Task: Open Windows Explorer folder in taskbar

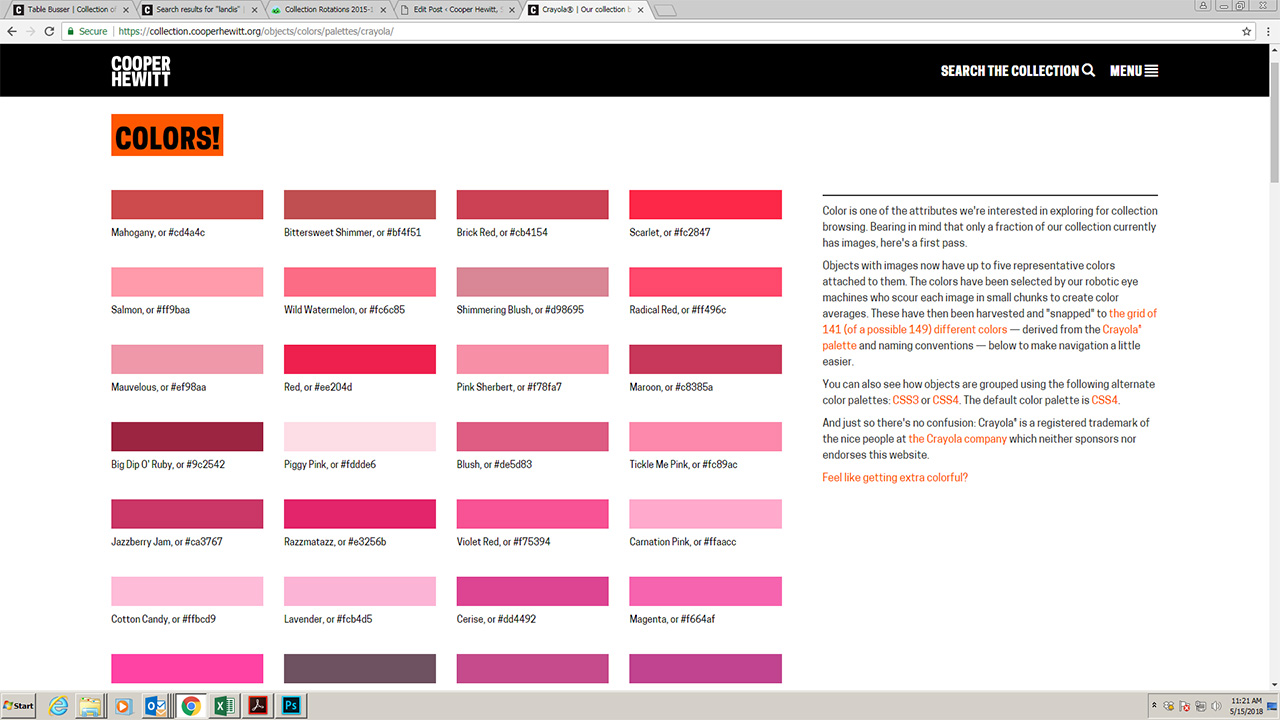Action: (x=90, y=705)
